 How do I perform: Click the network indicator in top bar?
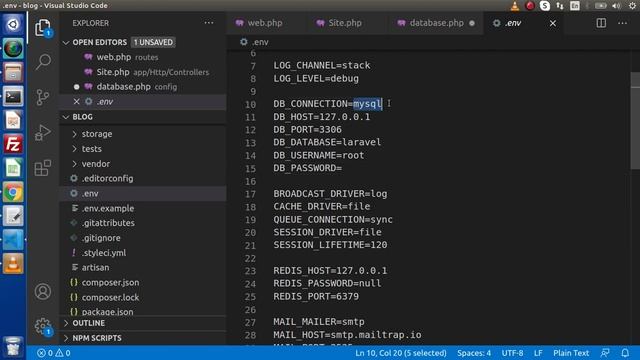tap(560, 6)
